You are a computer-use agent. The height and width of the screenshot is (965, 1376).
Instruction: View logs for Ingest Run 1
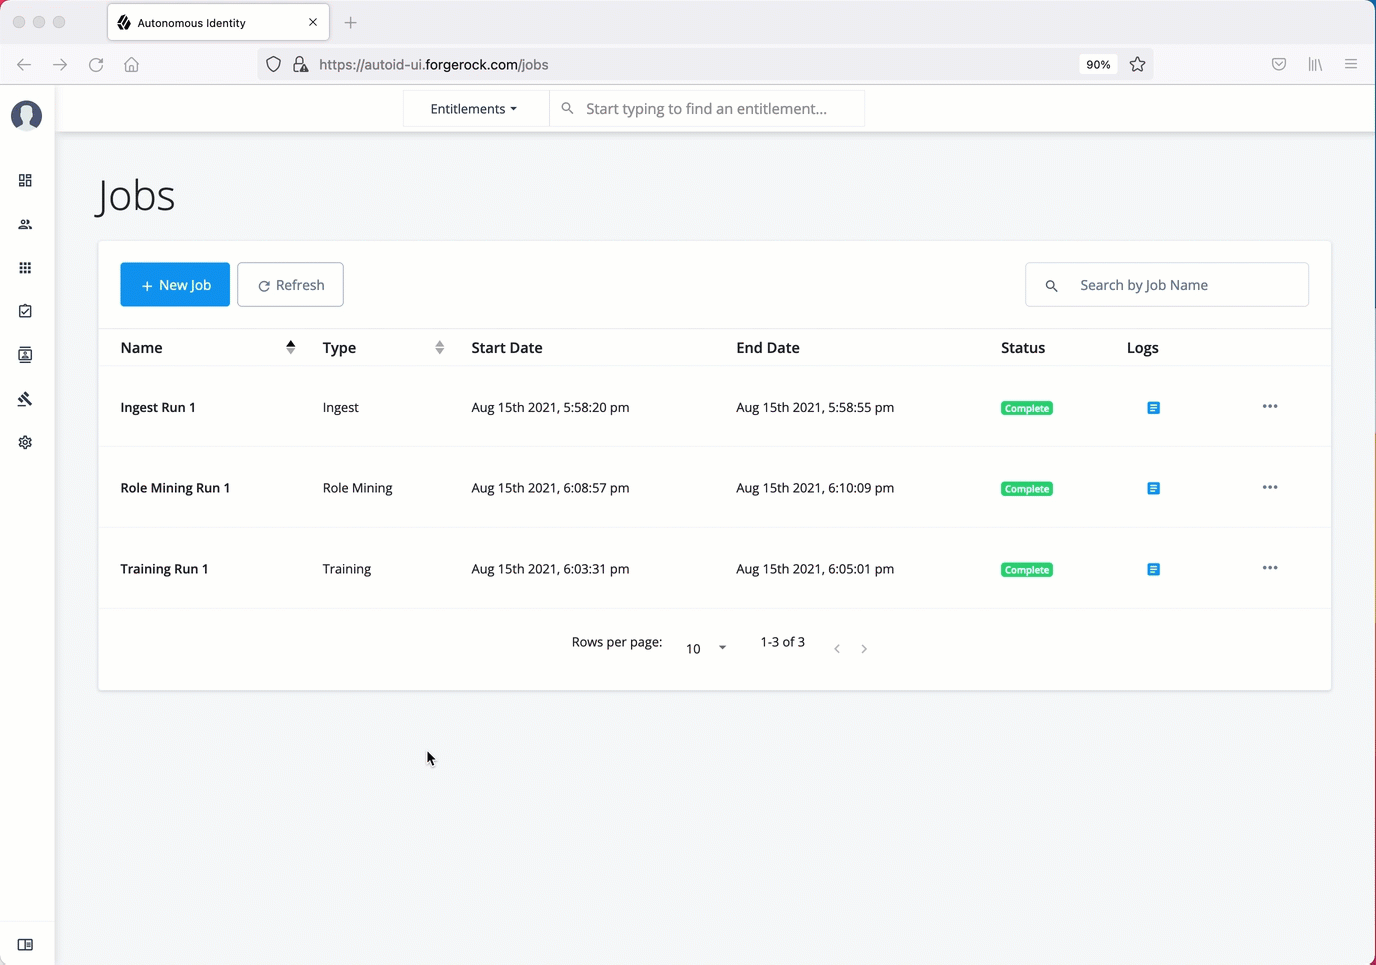(x=1153, y=408)
